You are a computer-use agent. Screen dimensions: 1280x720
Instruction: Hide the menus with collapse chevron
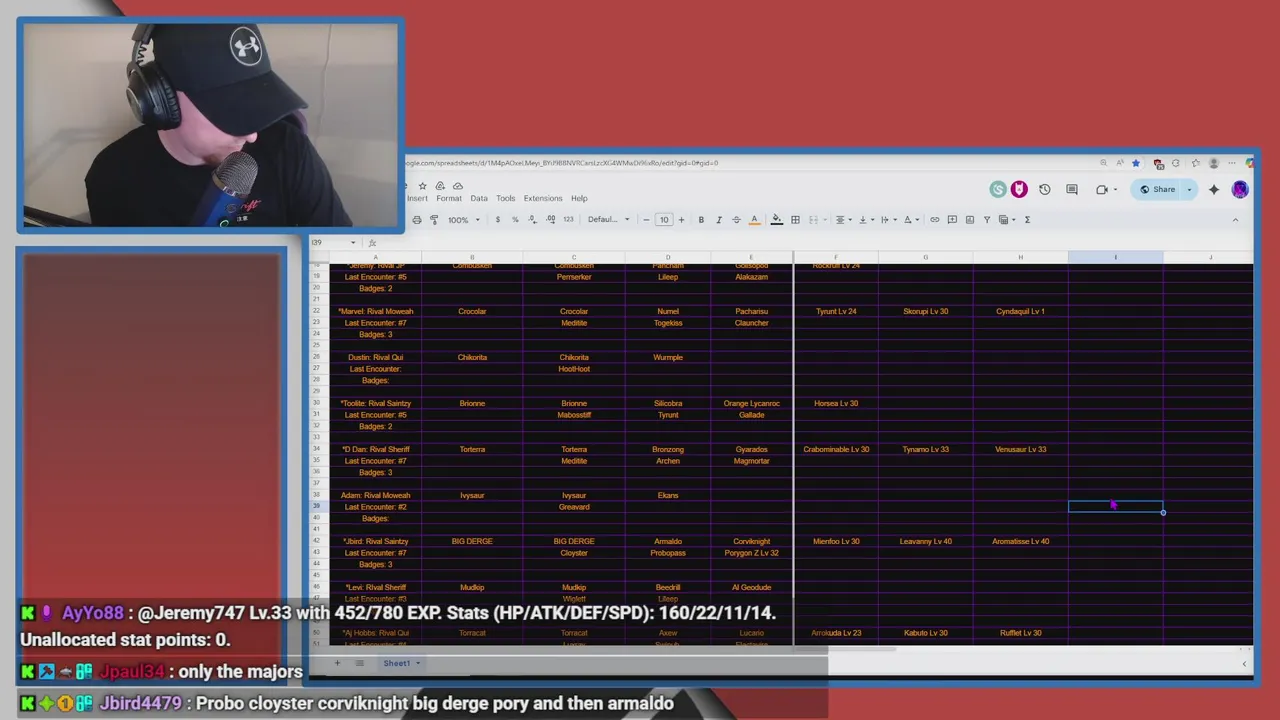coord(1235,220)
